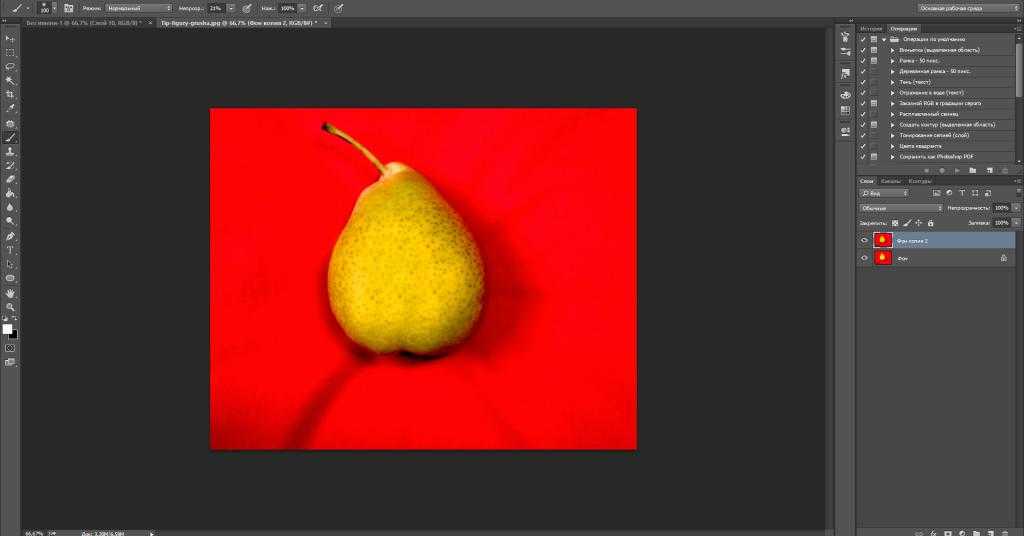
Task: Enable airbrush mode in options bar
Action: click(x=318, y=8)
